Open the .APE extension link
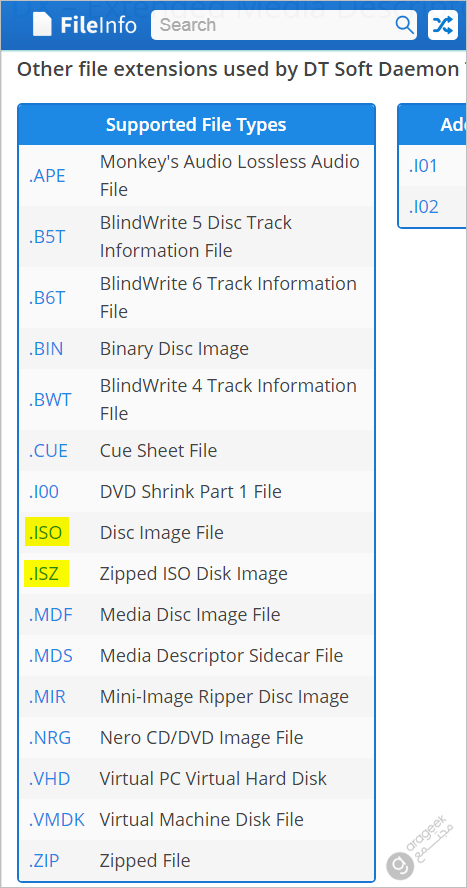This screenshot has width=467, height=888. click(47, 176)
